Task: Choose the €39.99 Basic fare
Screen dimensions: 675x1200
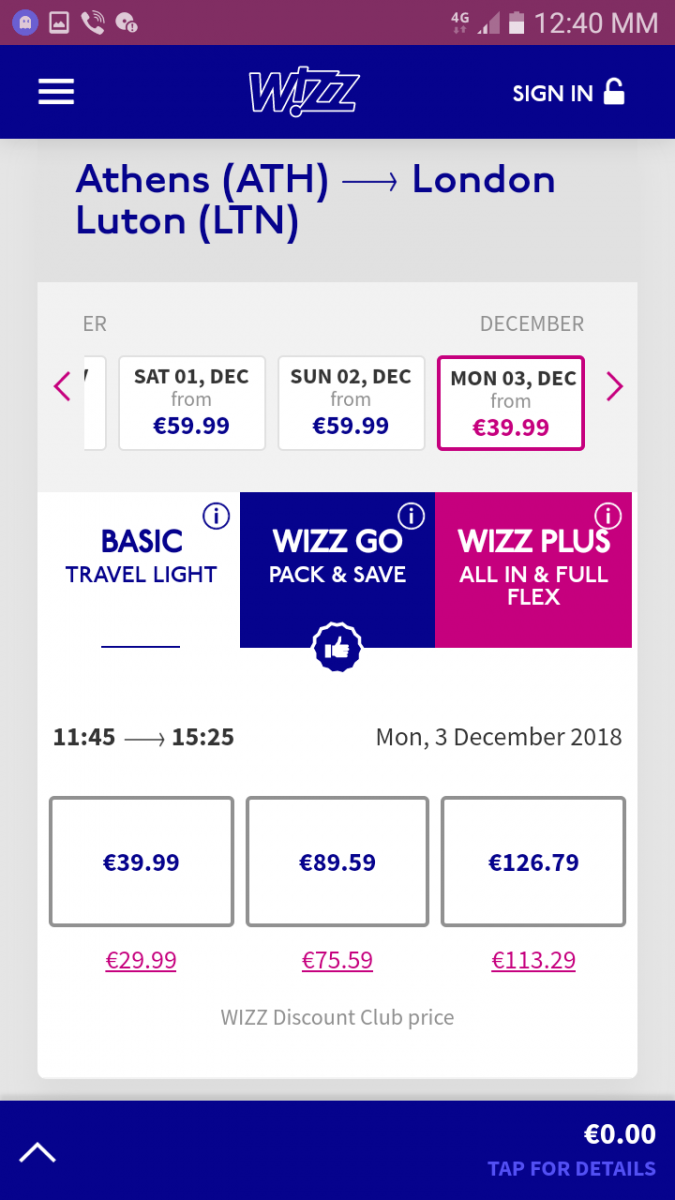Action: coord(141,862)
